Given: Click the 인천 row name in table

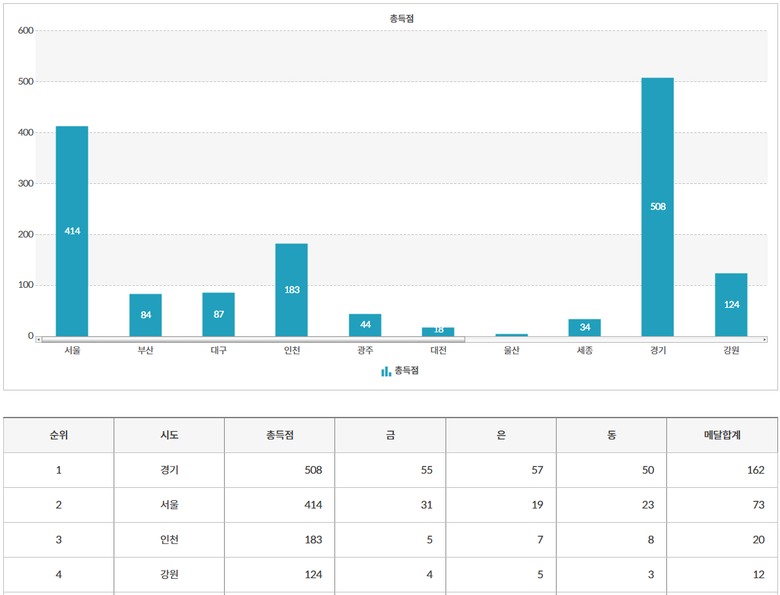Looking at the screenshot, I should click(169, 540).
